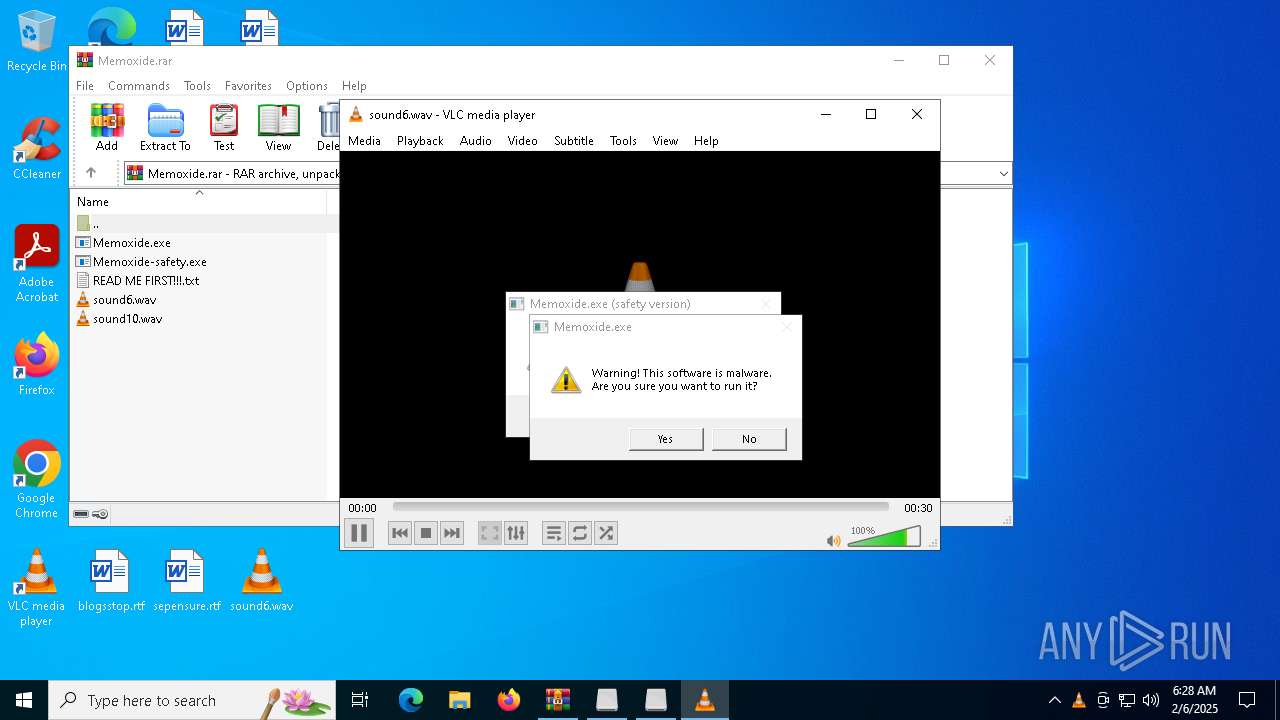Open File Explorer from taskbar
The image size is (1280, 720).
point(460,700)
